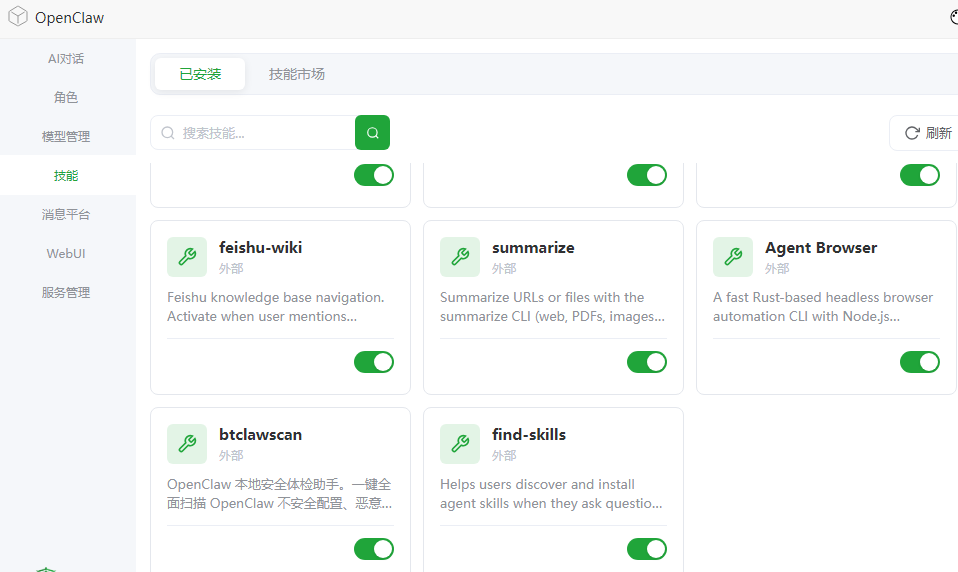Open 消息平台 in the sidebar
Screen dimensions: 958x572
tap(67, 214)
